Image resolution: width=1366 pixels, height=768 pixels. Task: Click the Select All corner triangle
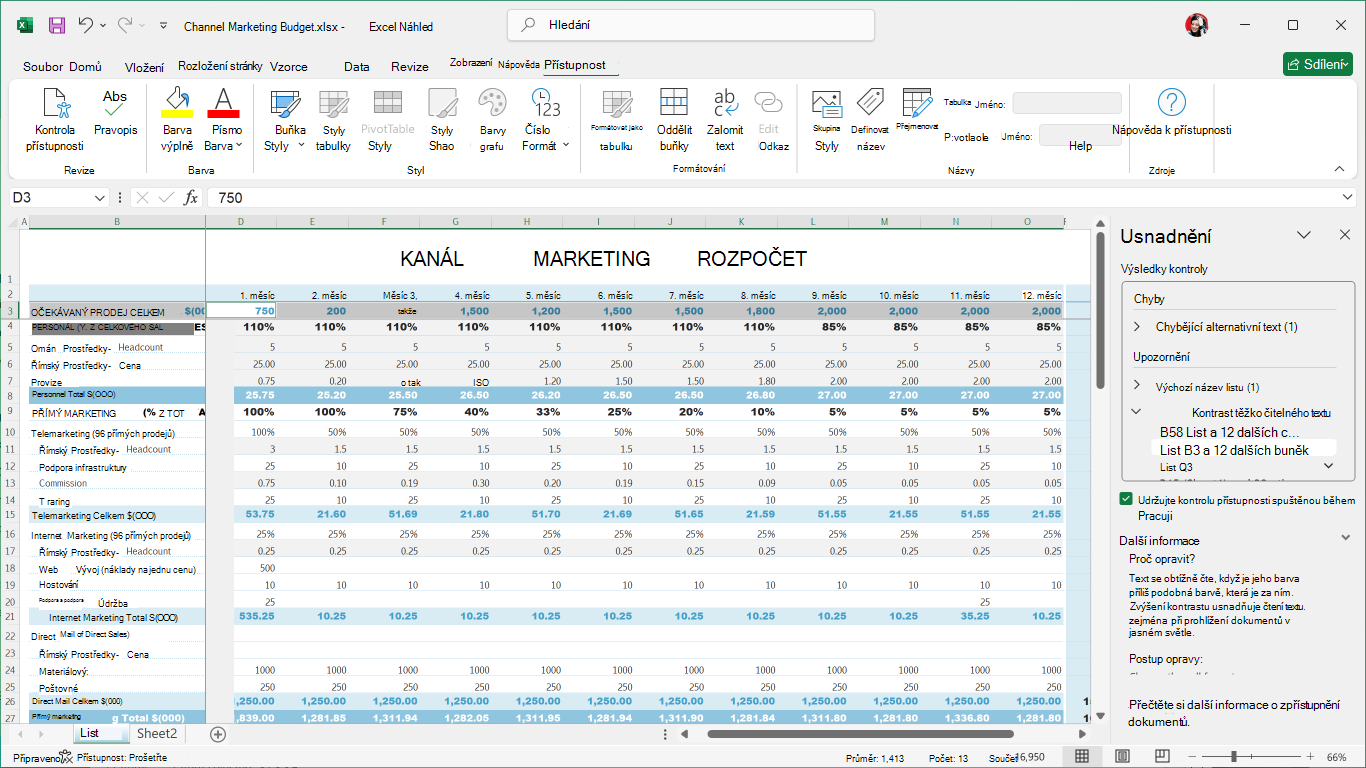tap(14, 221)
